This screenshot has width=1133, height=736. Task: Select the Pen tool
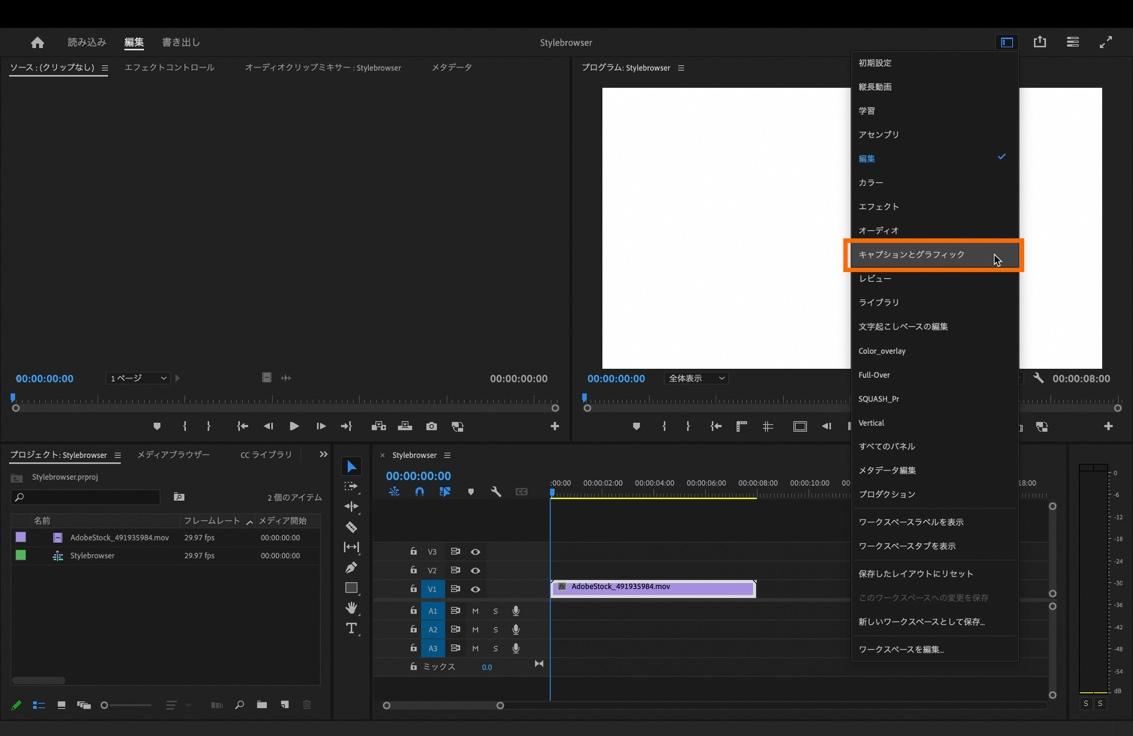351,568
